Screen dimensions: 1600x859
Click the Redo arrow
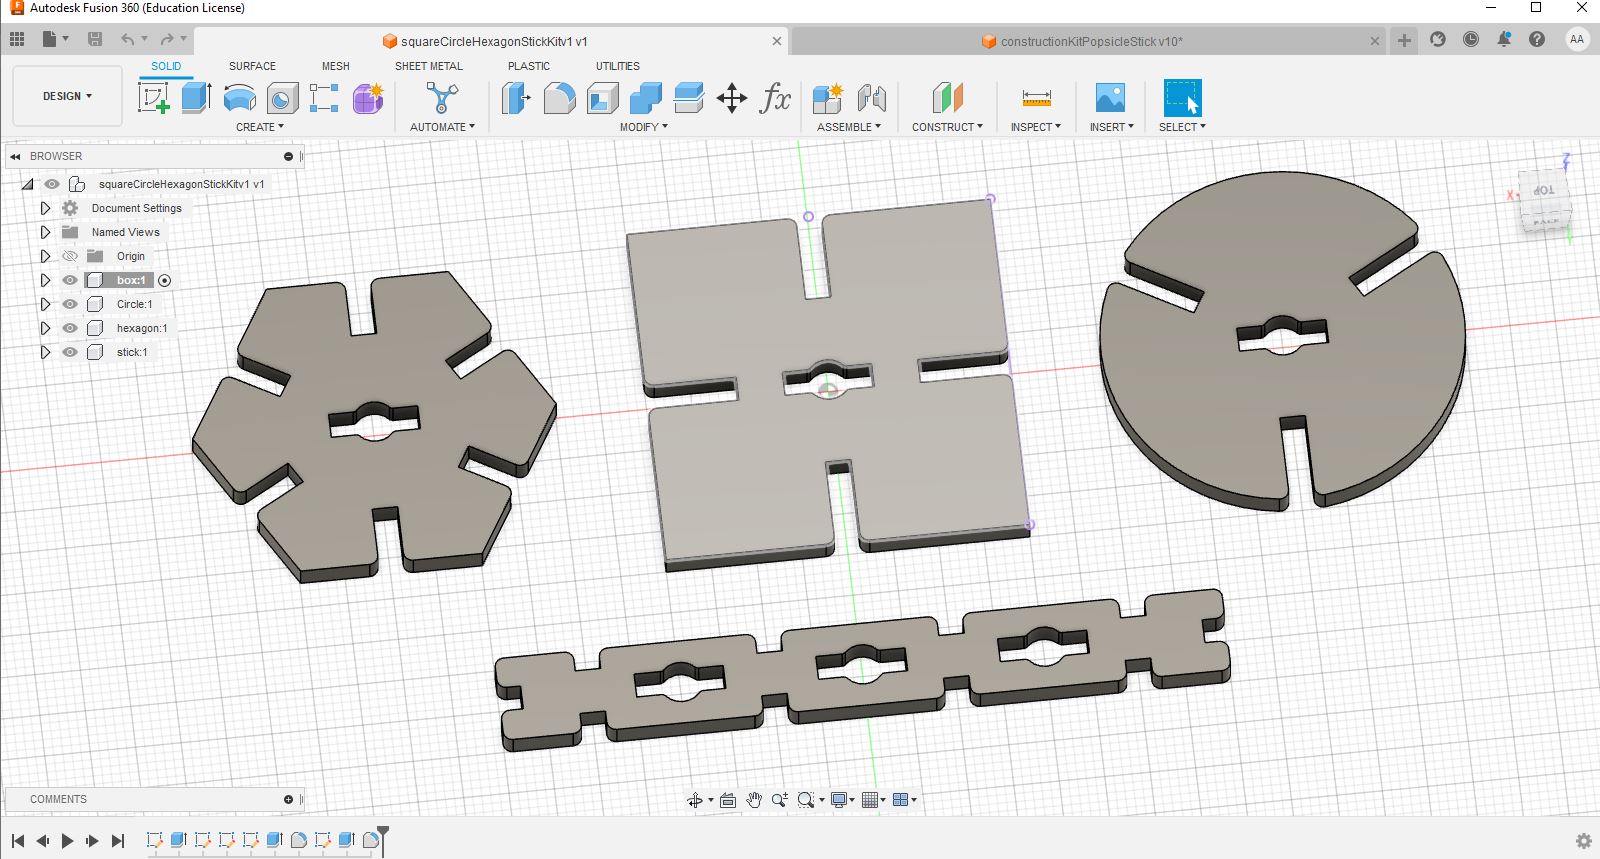coord(167,39)
